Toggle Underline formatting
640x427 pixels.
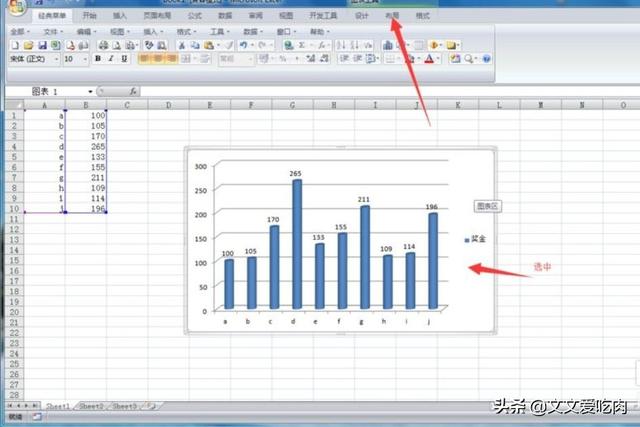pos(124,59)
